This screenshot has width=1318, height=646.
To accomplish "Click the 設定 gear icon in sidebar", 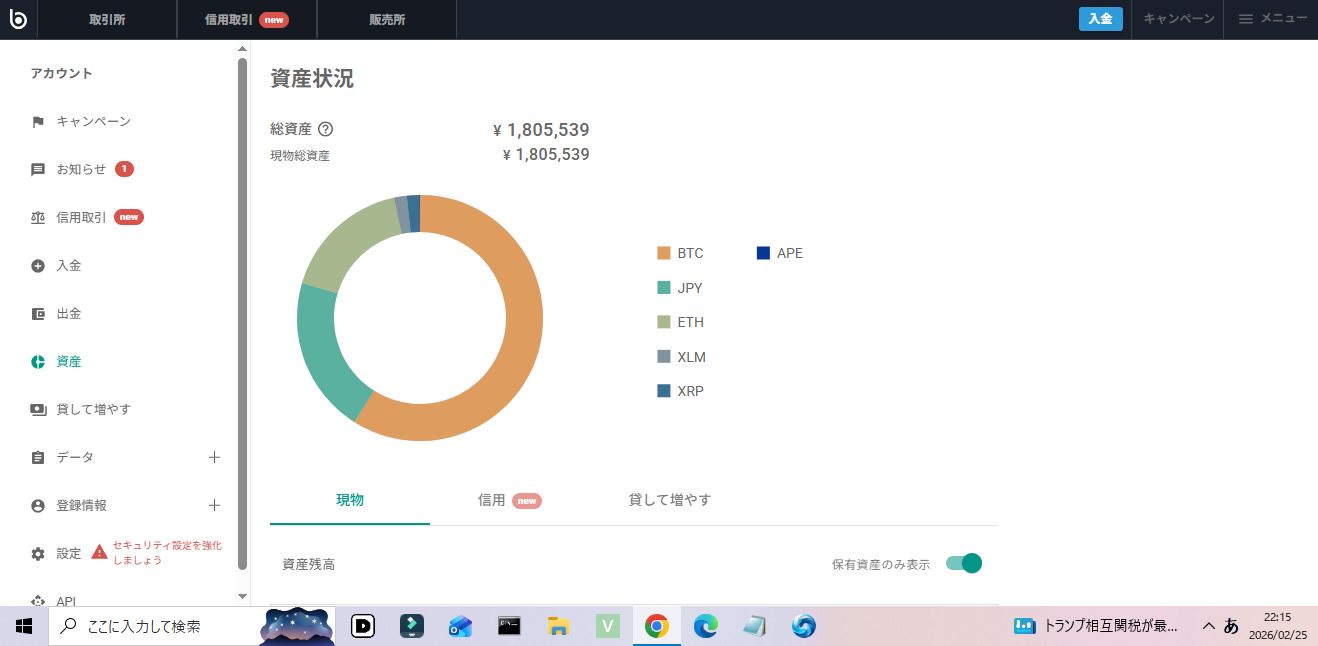I will click(38, 554).
